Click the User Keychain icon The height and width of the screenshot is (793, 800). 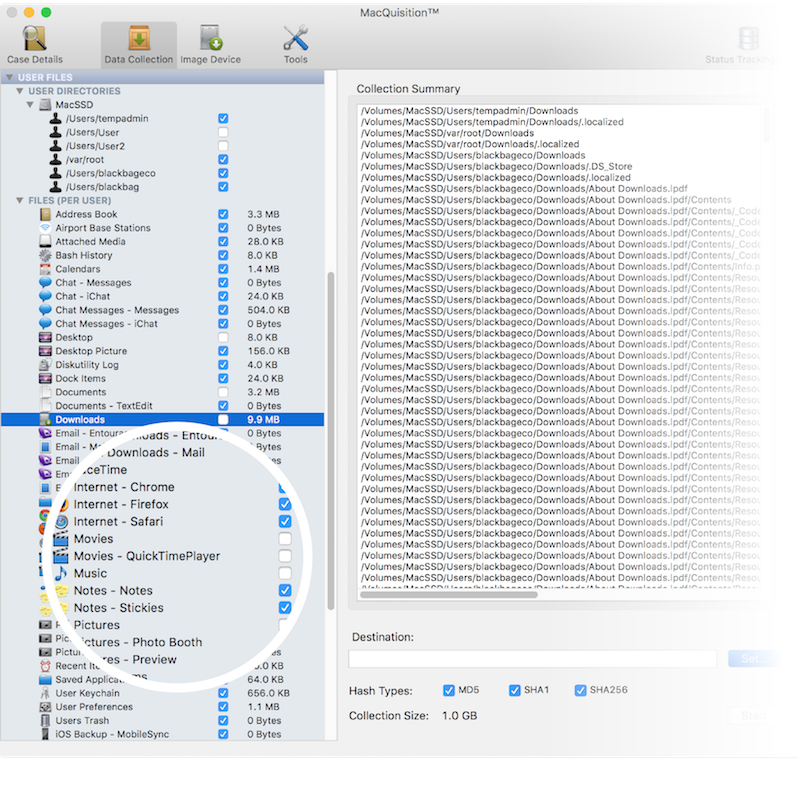click(45, 693)
